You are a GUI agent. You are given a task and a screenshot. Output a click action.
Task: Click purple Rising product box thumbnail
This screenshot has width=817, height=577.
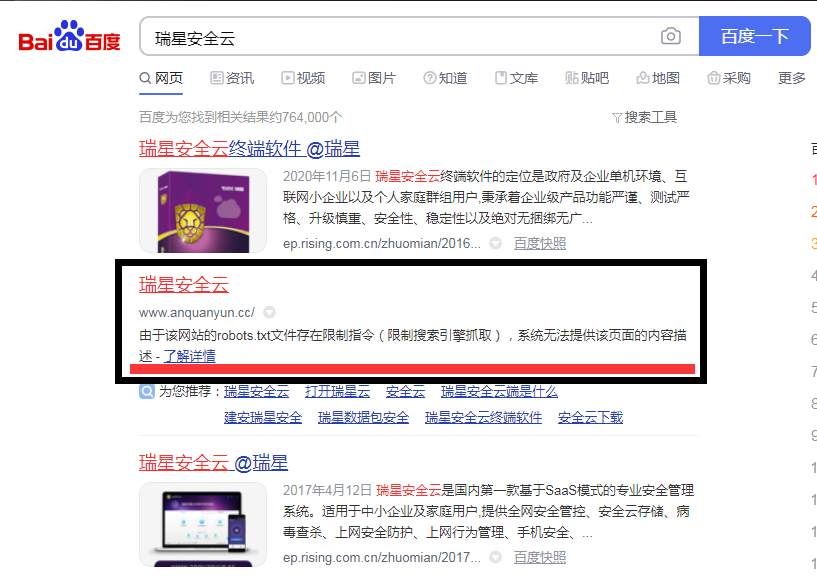(203, 211)
